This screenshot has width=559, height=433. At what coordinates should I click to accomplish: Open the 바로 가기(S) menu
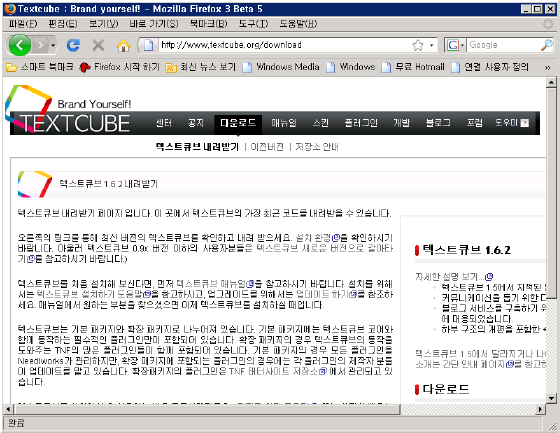[x=154, y=24]
